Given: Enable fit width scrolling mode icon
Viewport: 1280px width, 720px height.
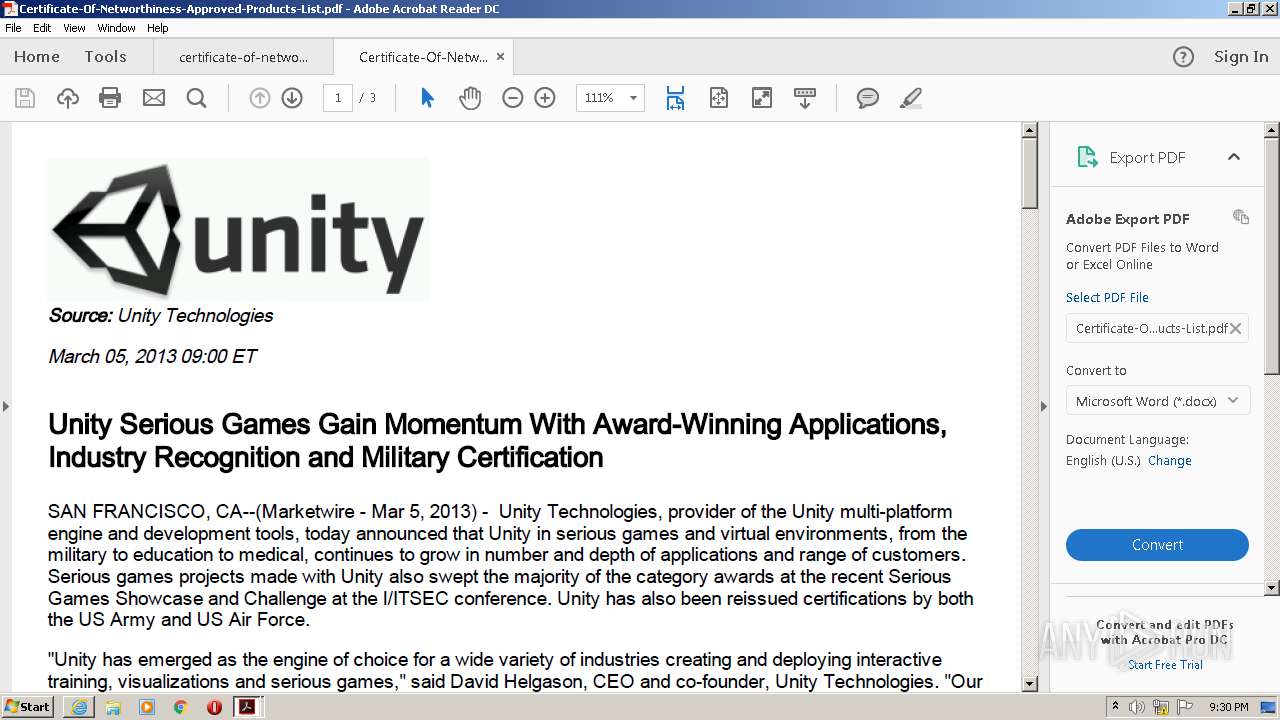Looking at the screenshot, I should click(675, 98).
